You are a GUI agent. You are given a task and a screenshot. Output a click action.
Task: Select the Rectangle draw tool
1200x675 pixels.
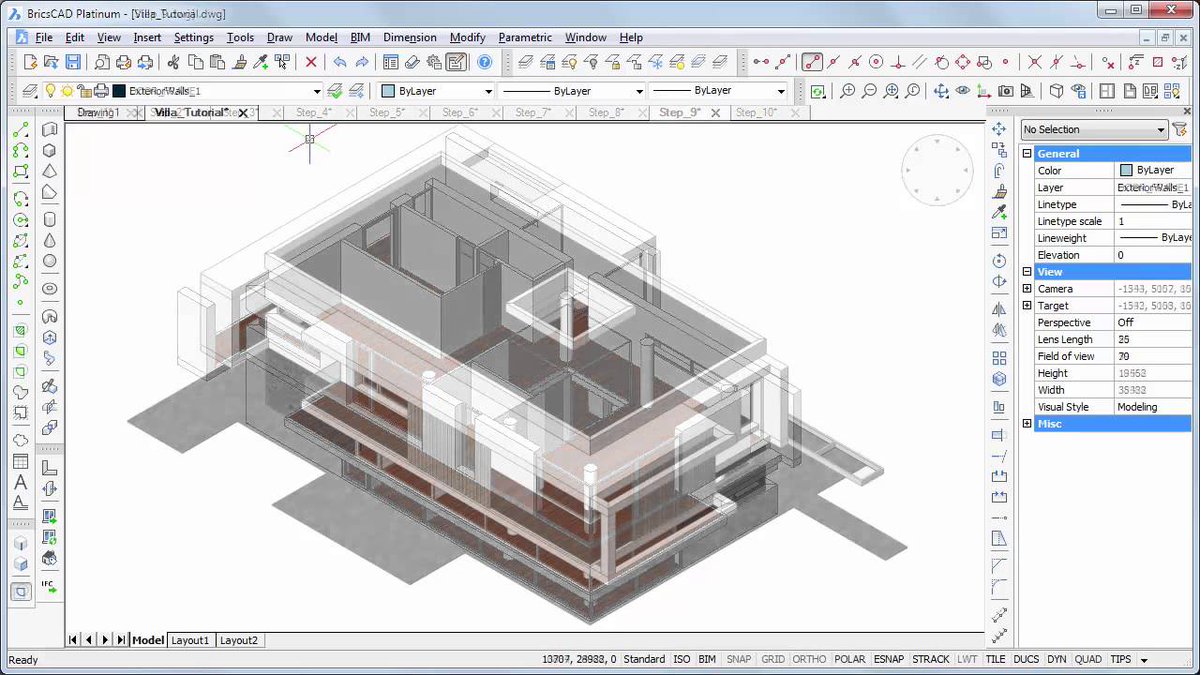point(20,172)
